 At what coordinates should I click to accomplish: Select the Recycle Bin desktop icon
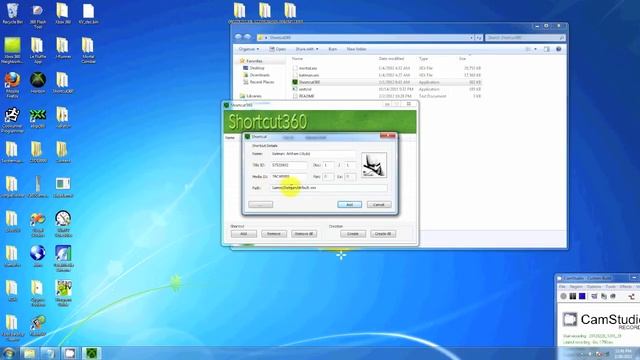[12, 13]
